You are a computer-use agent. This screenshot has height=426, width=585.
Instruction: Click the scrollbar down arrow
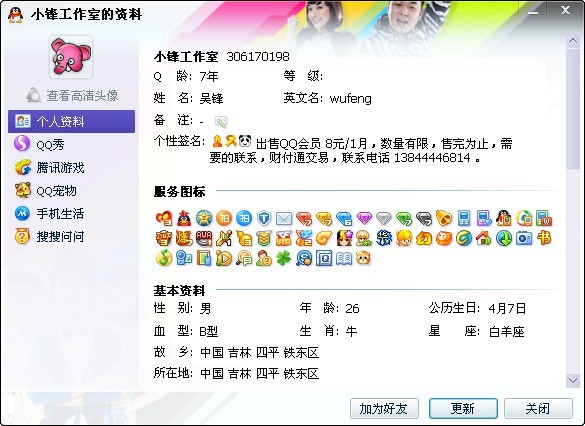coord(573,380)
